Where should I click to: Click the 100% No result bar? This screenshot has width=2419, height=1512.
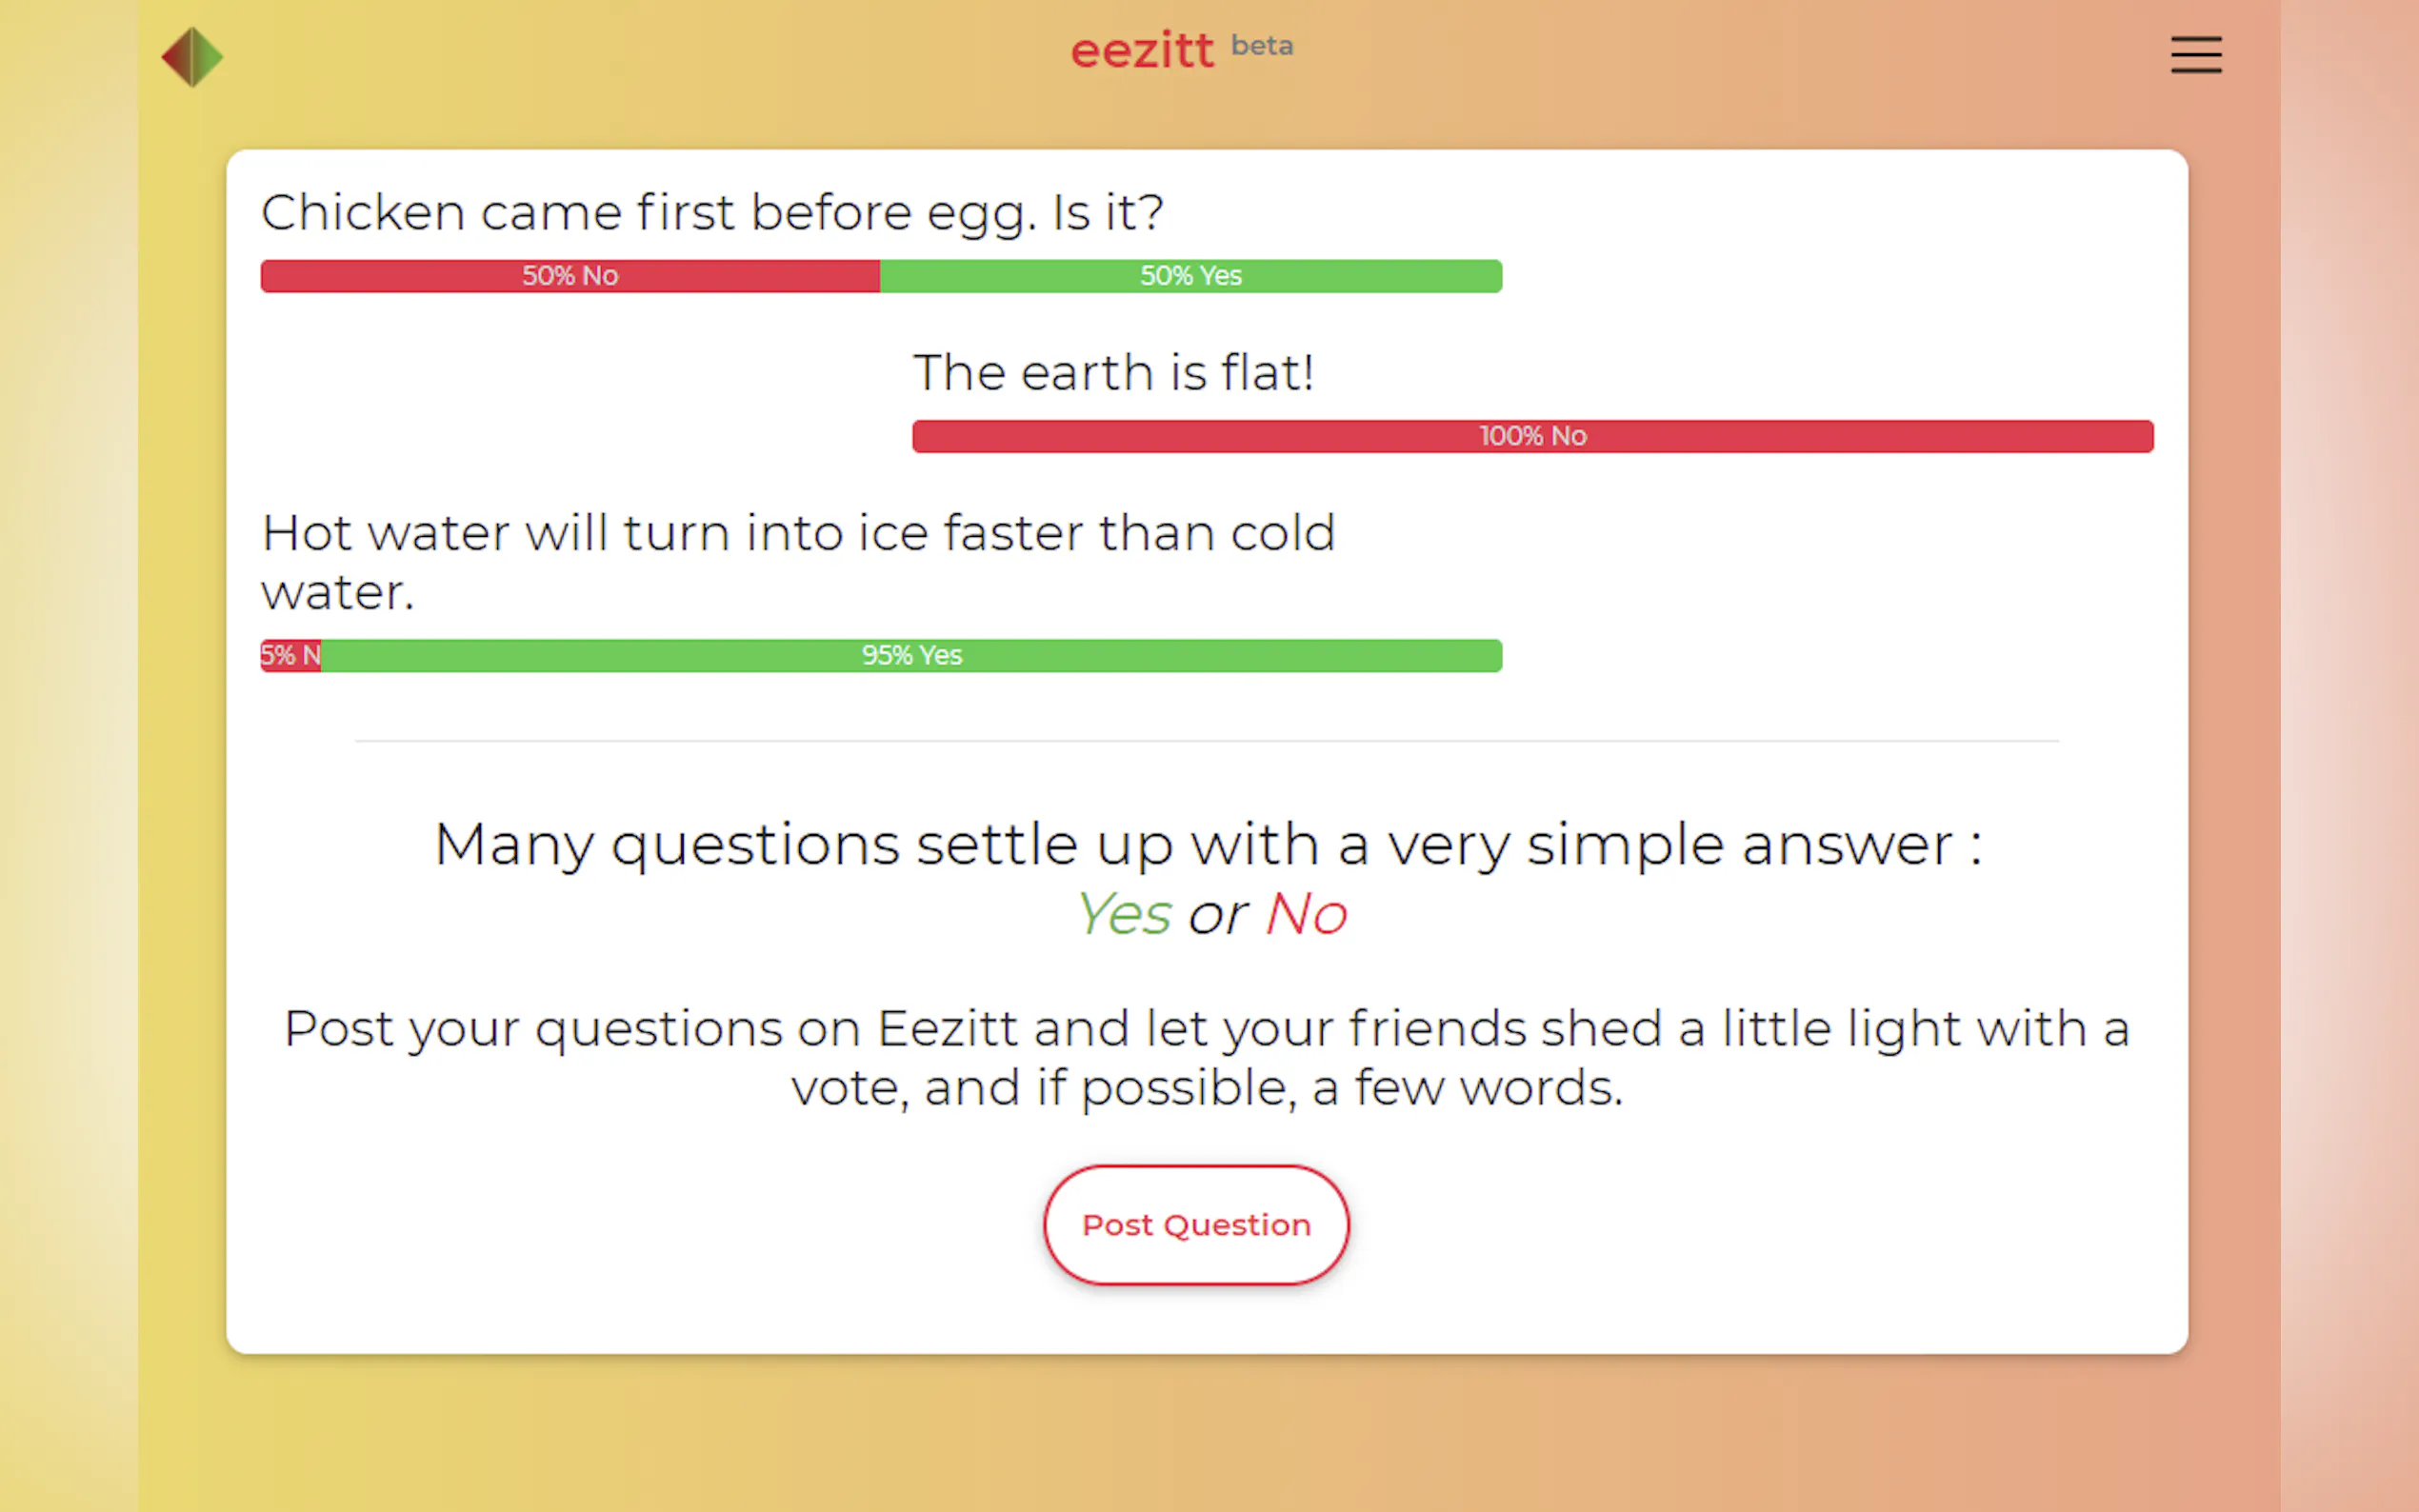pos(1532,436)
